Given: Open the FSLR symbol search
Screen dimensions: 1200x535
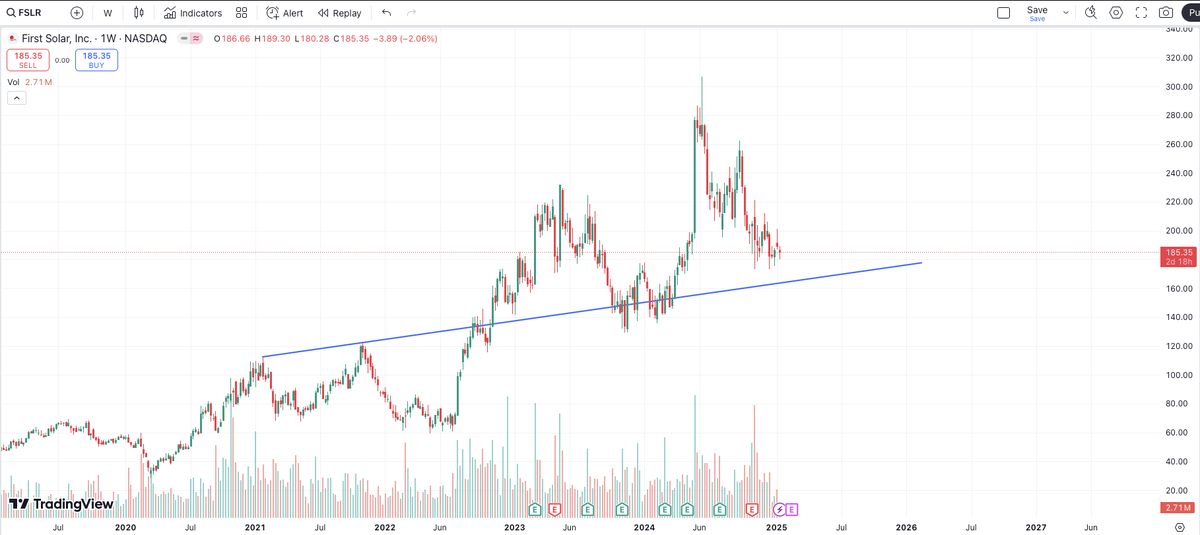Looking at the screenshot, I should click(x=26, y=13).
